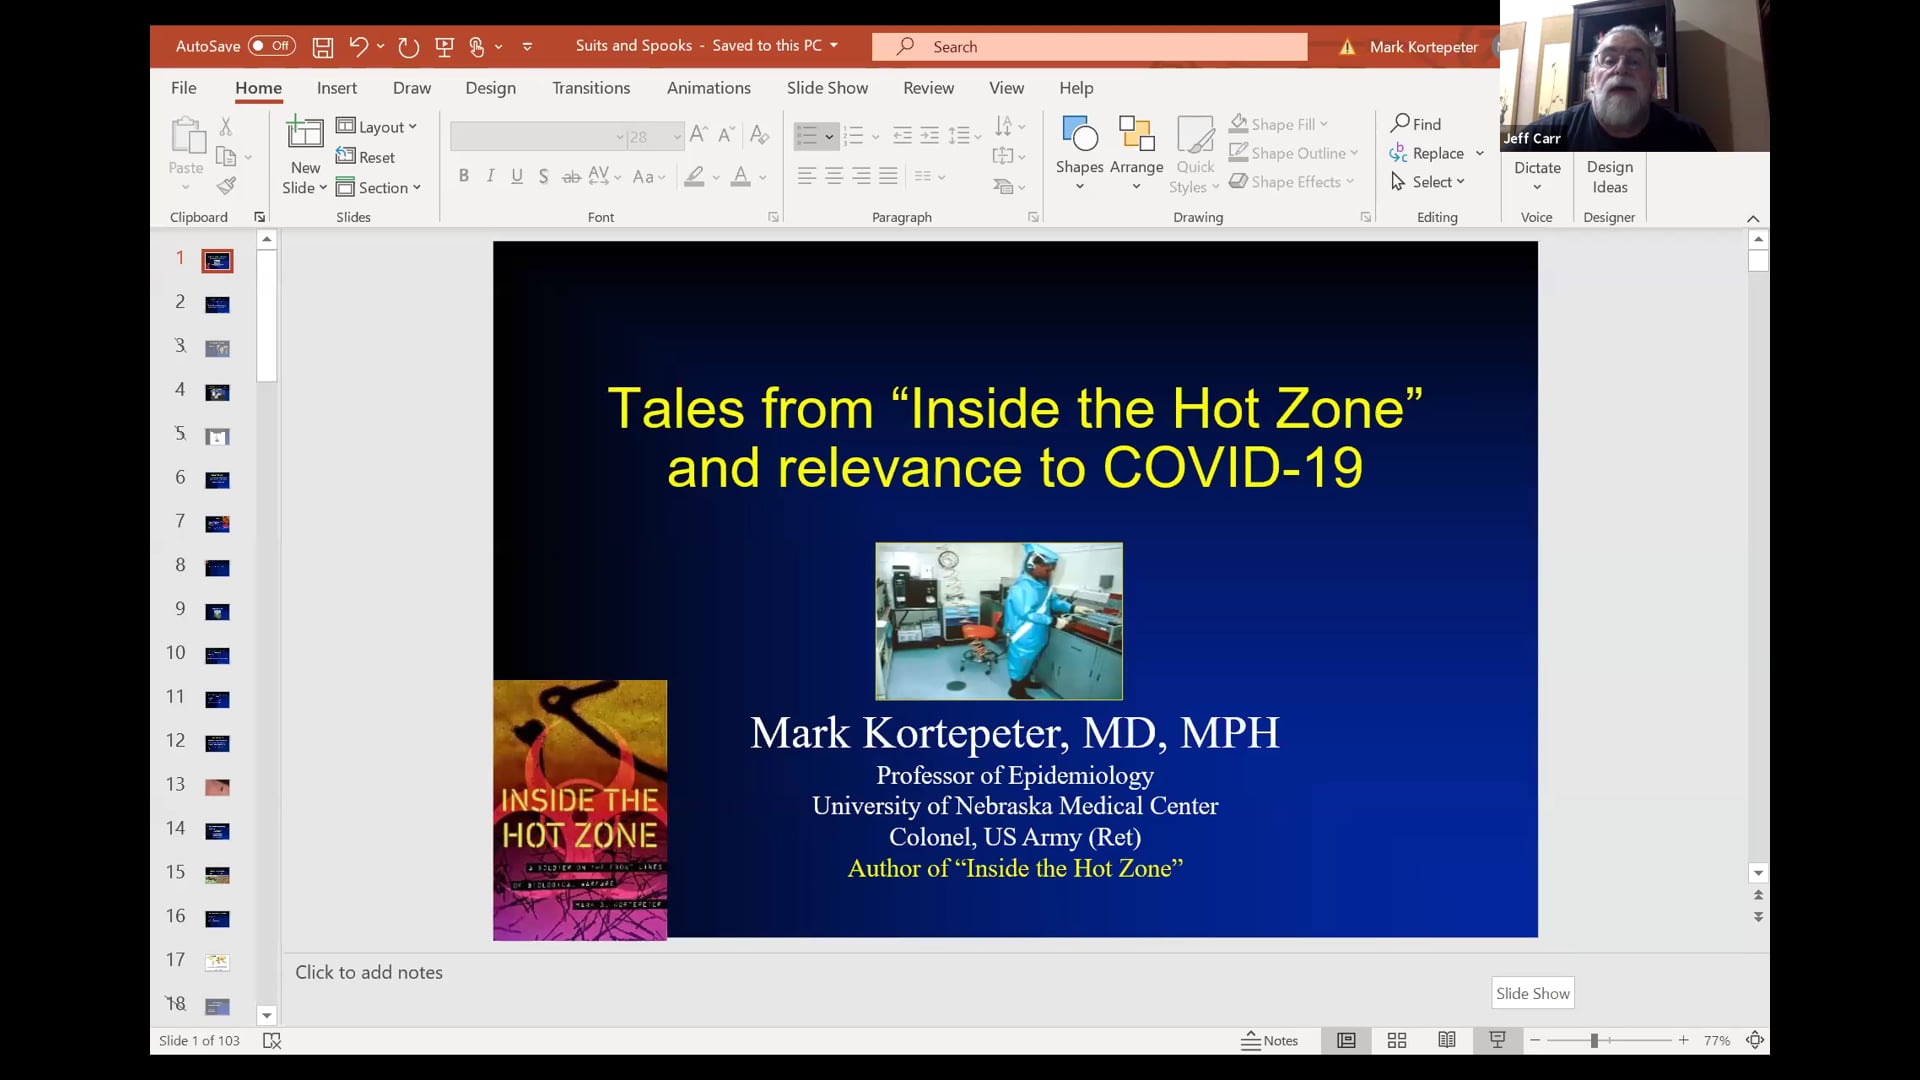Click the Undo arrow icon
The height and width of the screenshot is (1080, 1920).
pyautogui.click(x=358, y=46)
